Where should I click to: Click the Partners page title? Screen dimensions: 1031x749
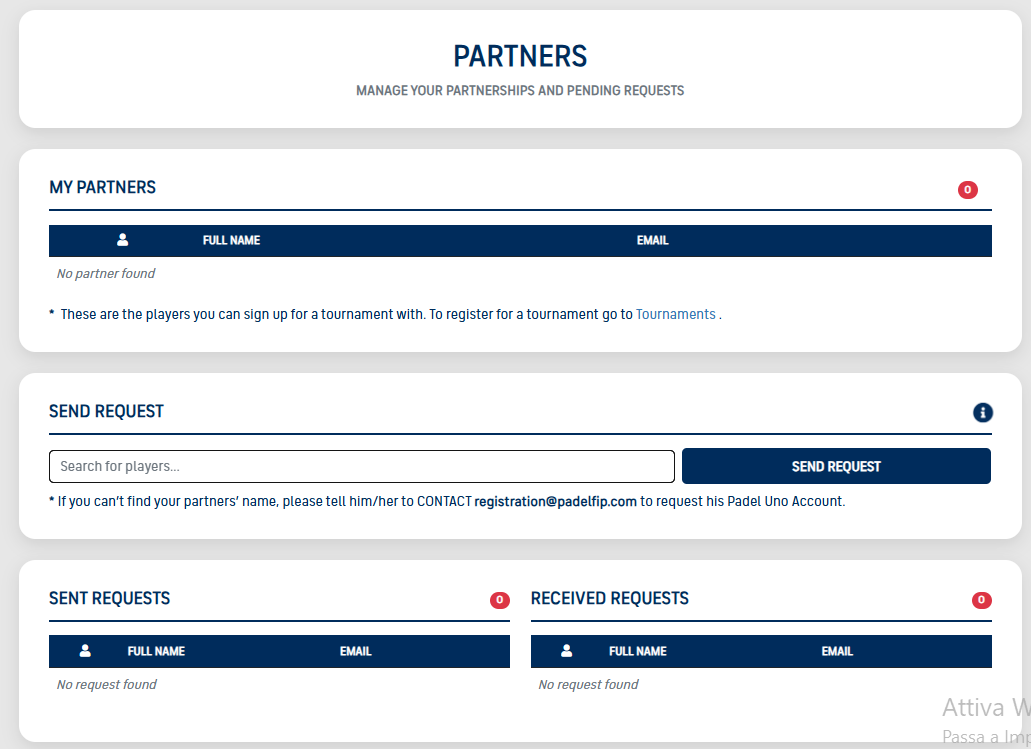pyautogui.click(x=520, y=56)
